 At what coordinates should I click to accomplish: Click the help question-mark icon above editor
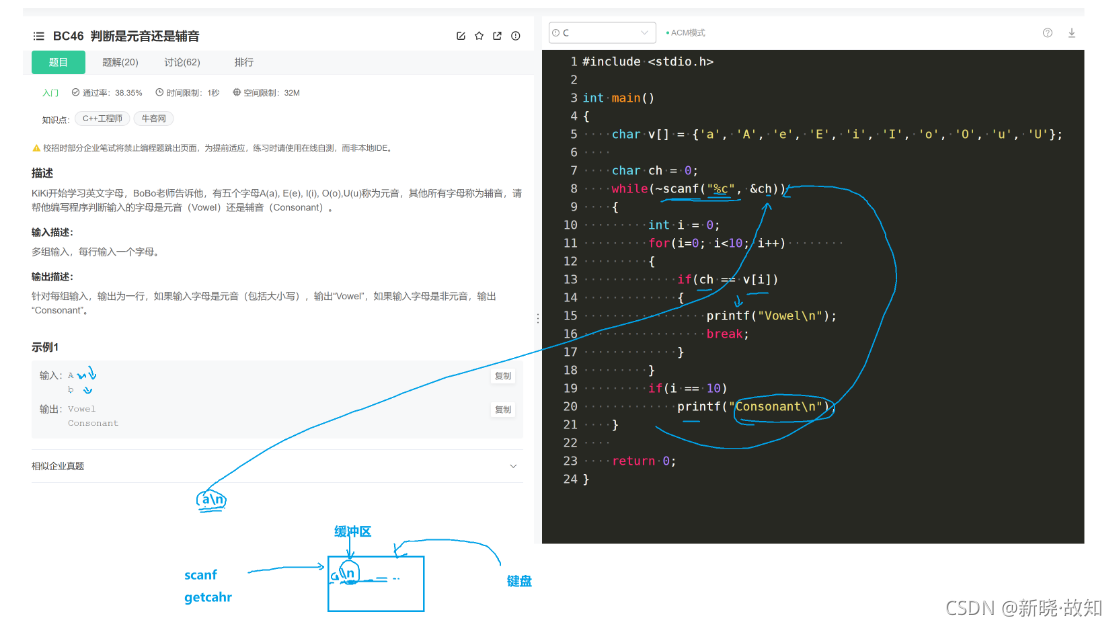(1047, 33)
